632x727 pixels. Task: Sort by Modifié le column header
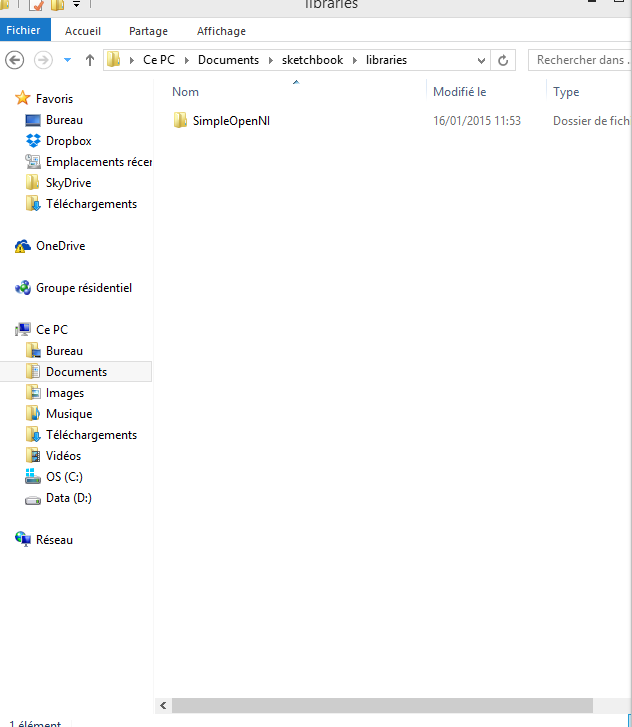tap(459, 92)
